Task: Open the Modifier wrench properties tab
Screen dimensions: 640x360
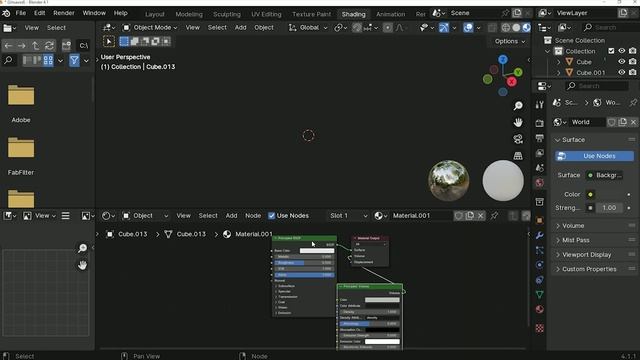Action: point(540,236)
